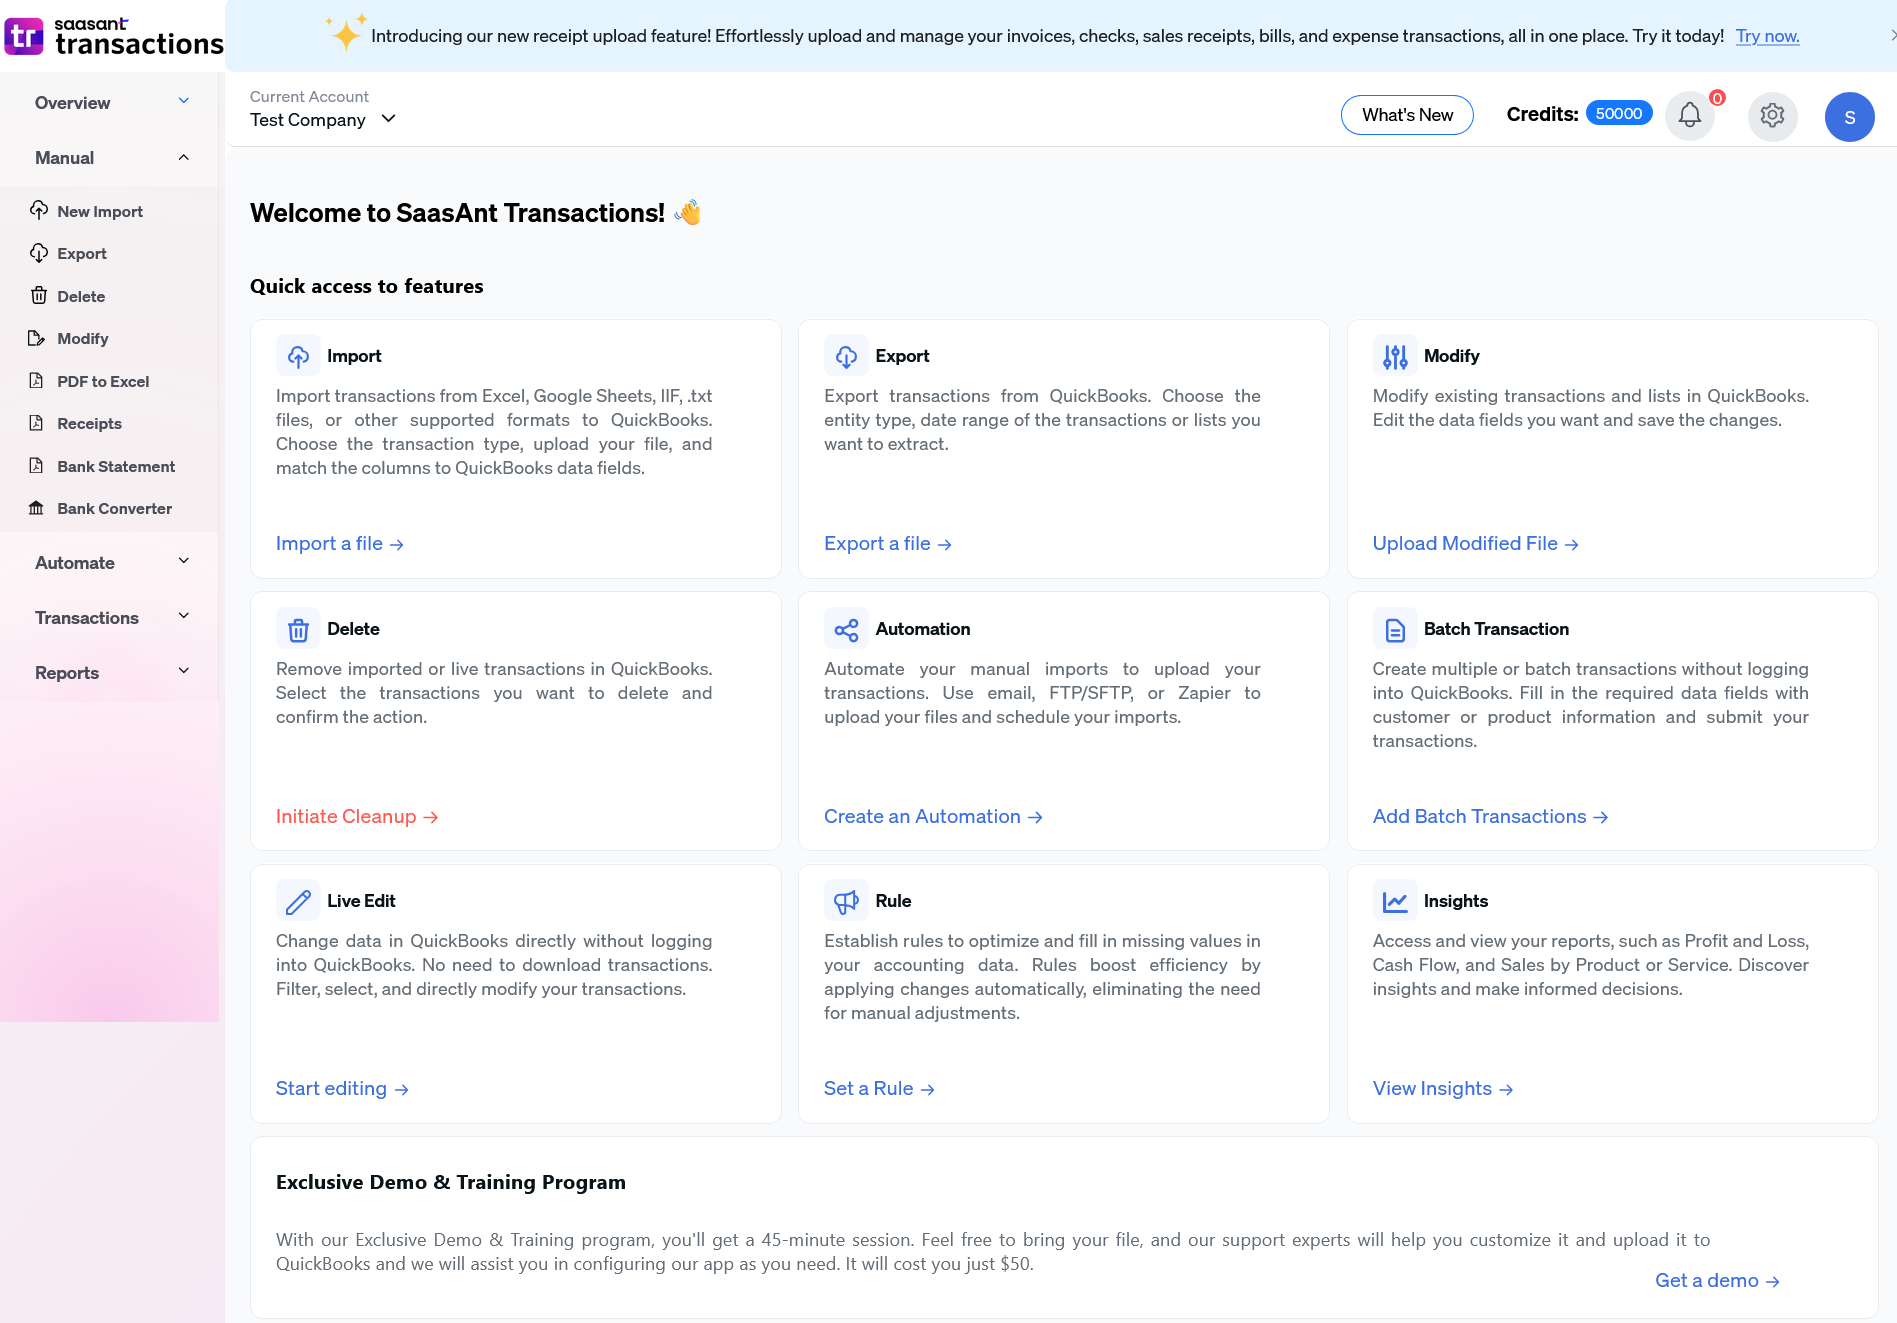Click the 50000 credits badge
The image size is (1897, 1323).
[1619, 114]
